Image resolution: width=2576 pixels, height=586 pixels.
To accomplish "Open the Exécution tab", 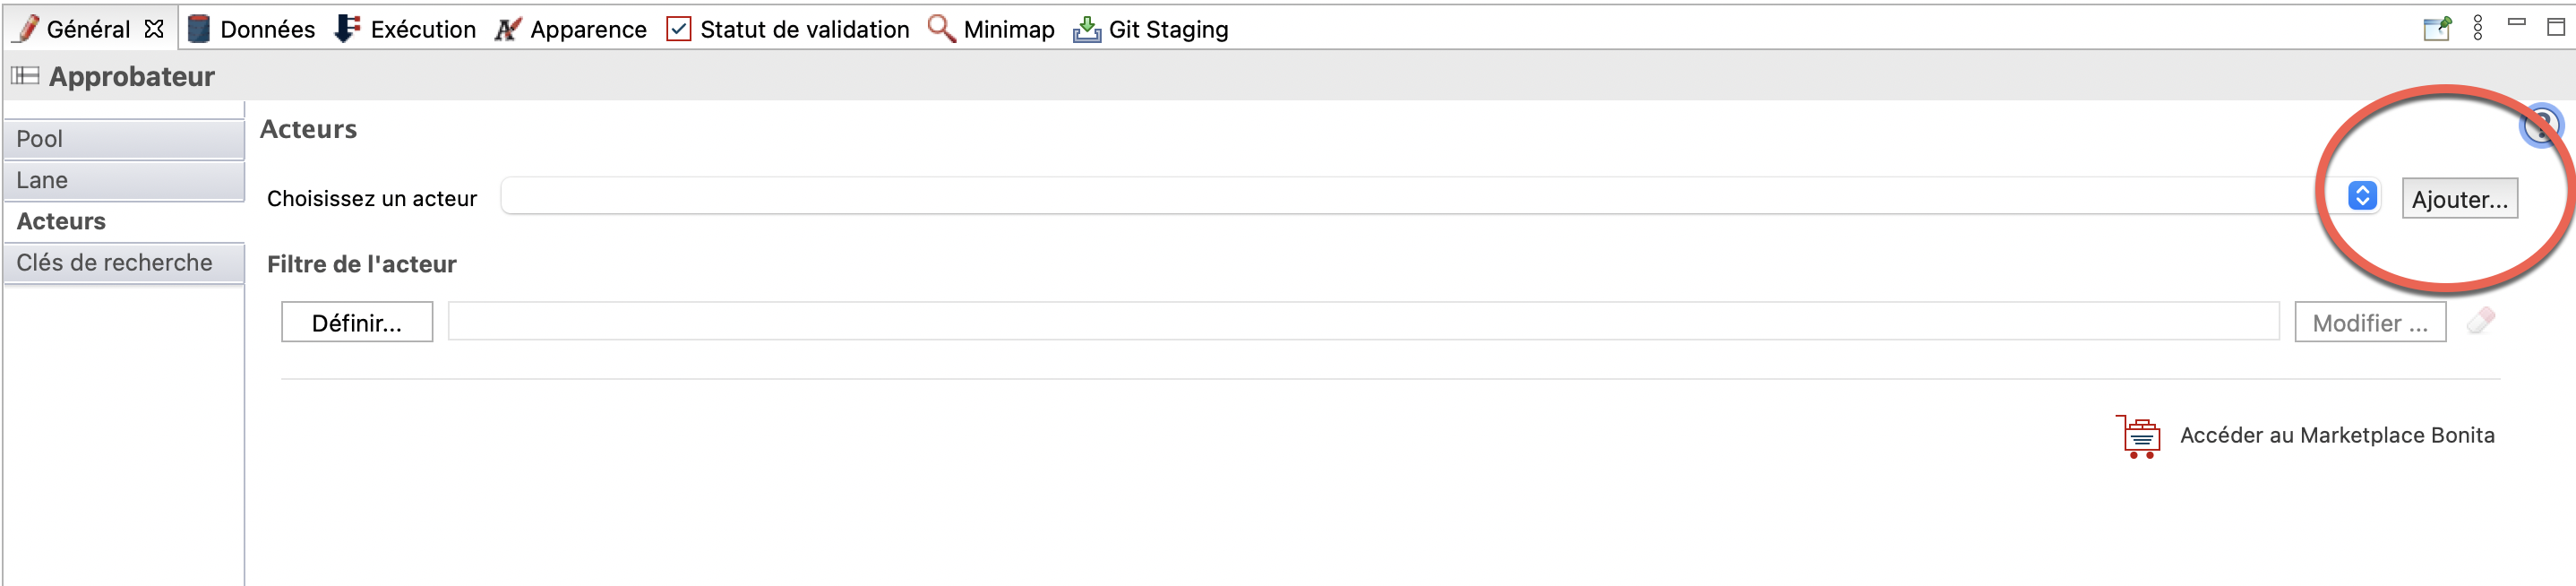I will (x=405, y=29).
